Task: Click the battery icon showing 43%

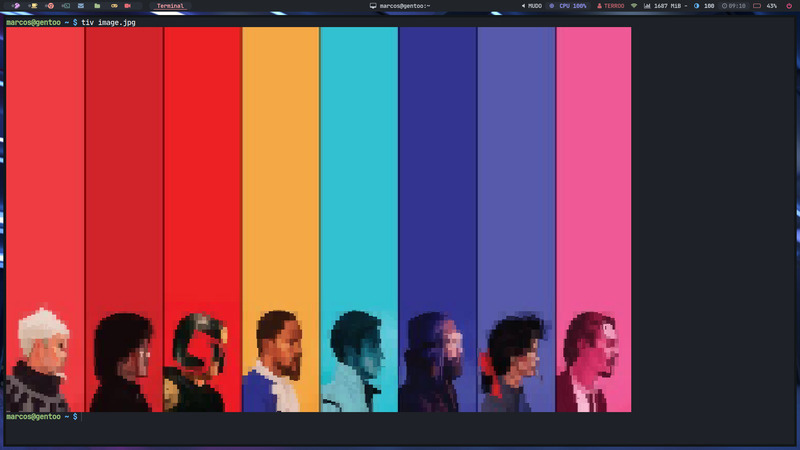Action: click(x=757, y=6)
